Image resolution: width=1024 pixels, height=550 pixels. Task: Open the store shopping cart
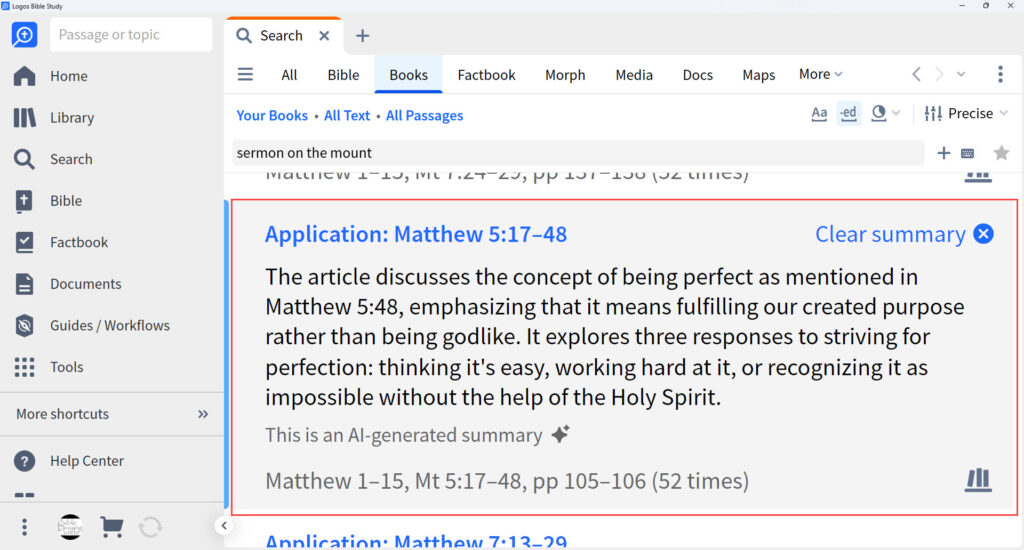coord(112,526)
